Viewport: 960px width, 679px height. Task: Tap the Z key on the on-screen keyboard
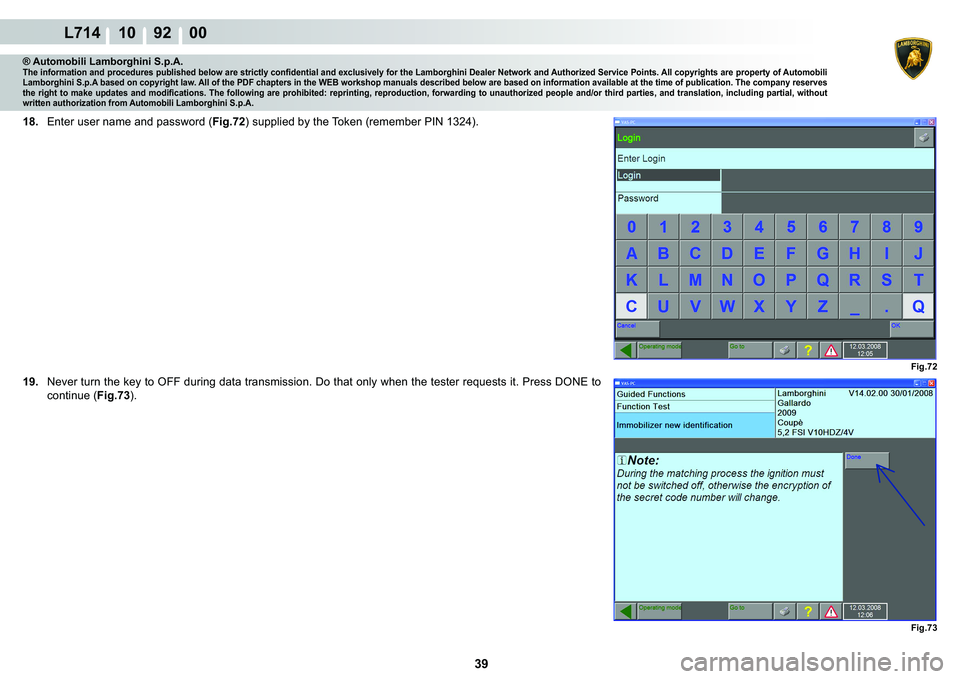tap(823, 306)
